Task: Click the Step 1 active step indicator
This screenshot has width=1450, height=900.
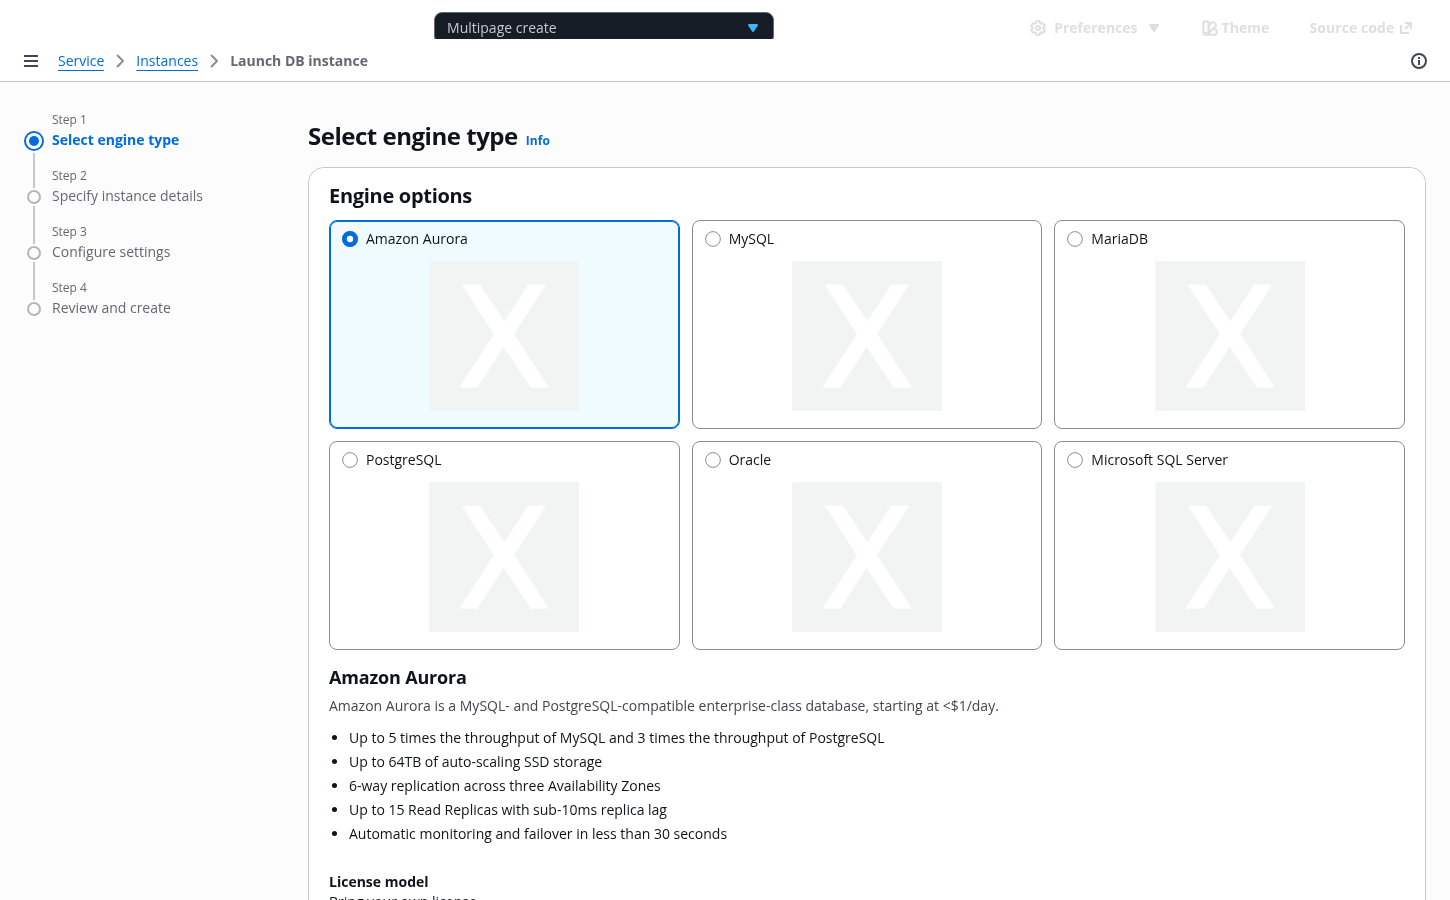Action: (x=34, y=141)
